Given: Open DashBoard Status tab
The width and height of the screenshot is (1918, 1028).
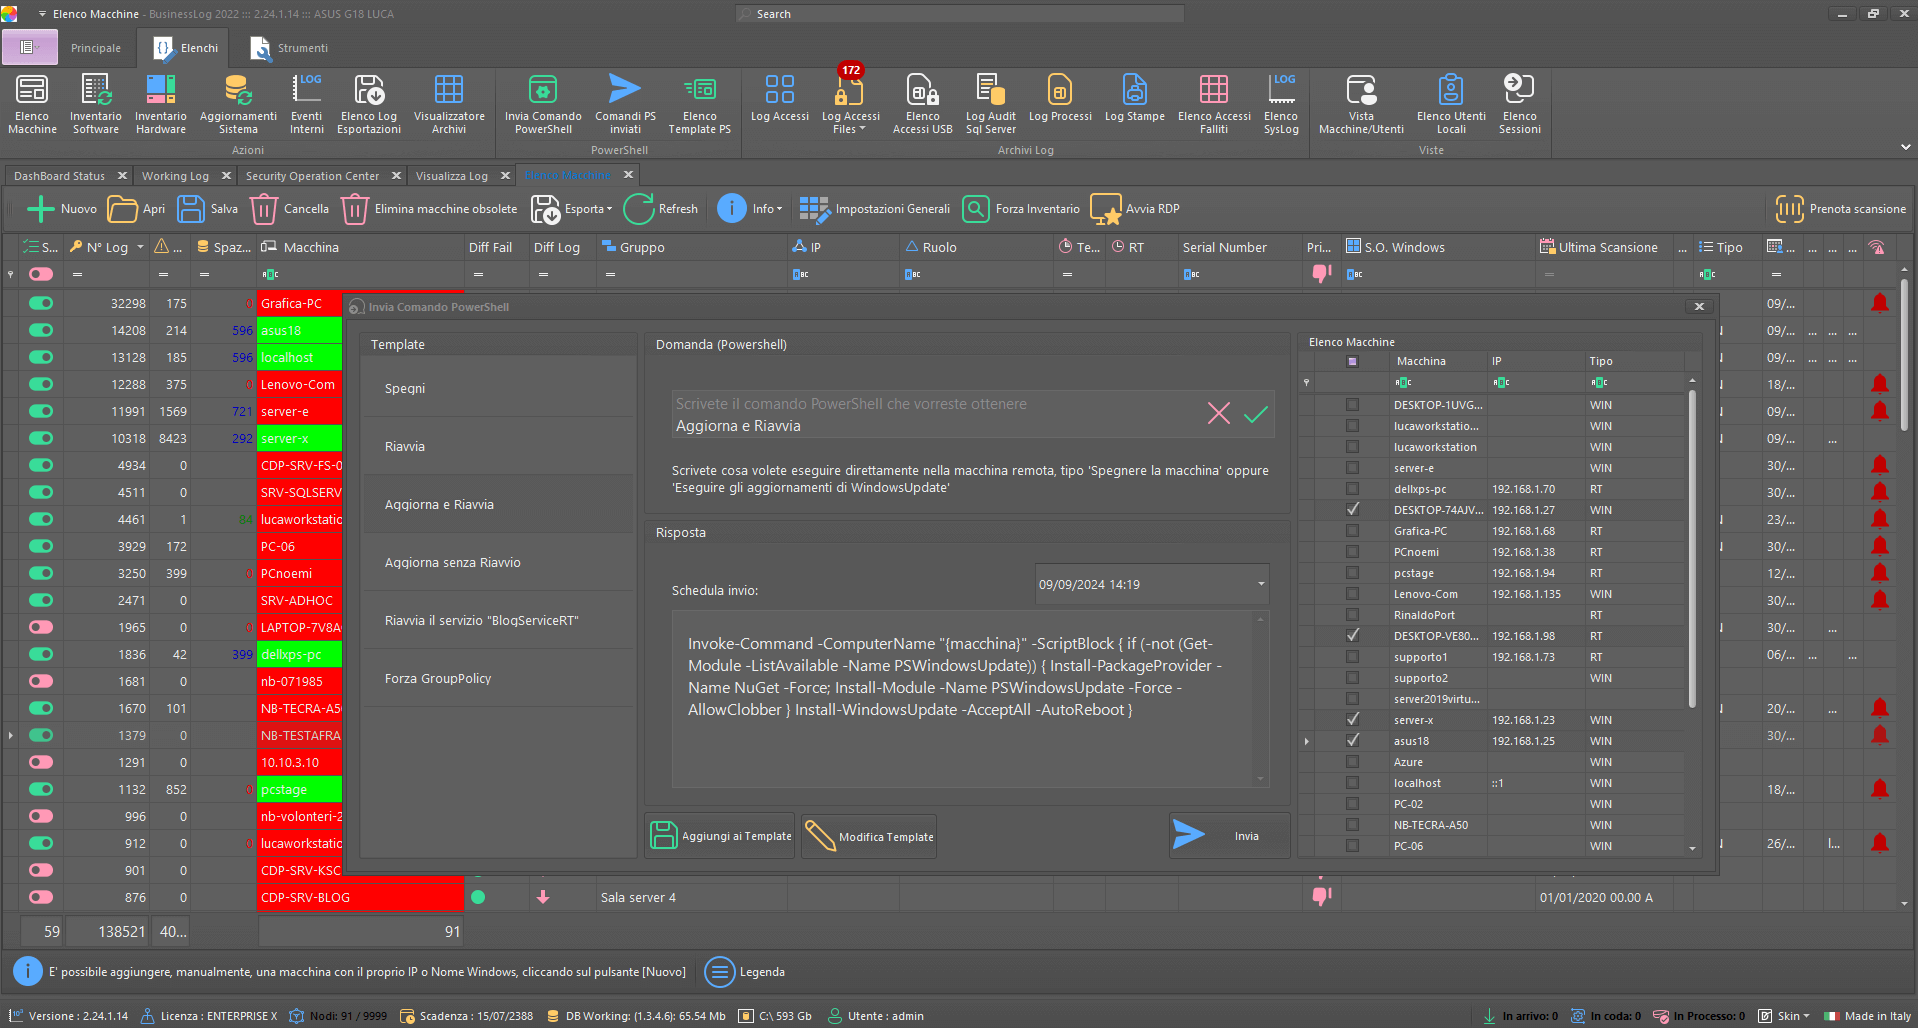Looking at the screenshot, I should point(59,176).
